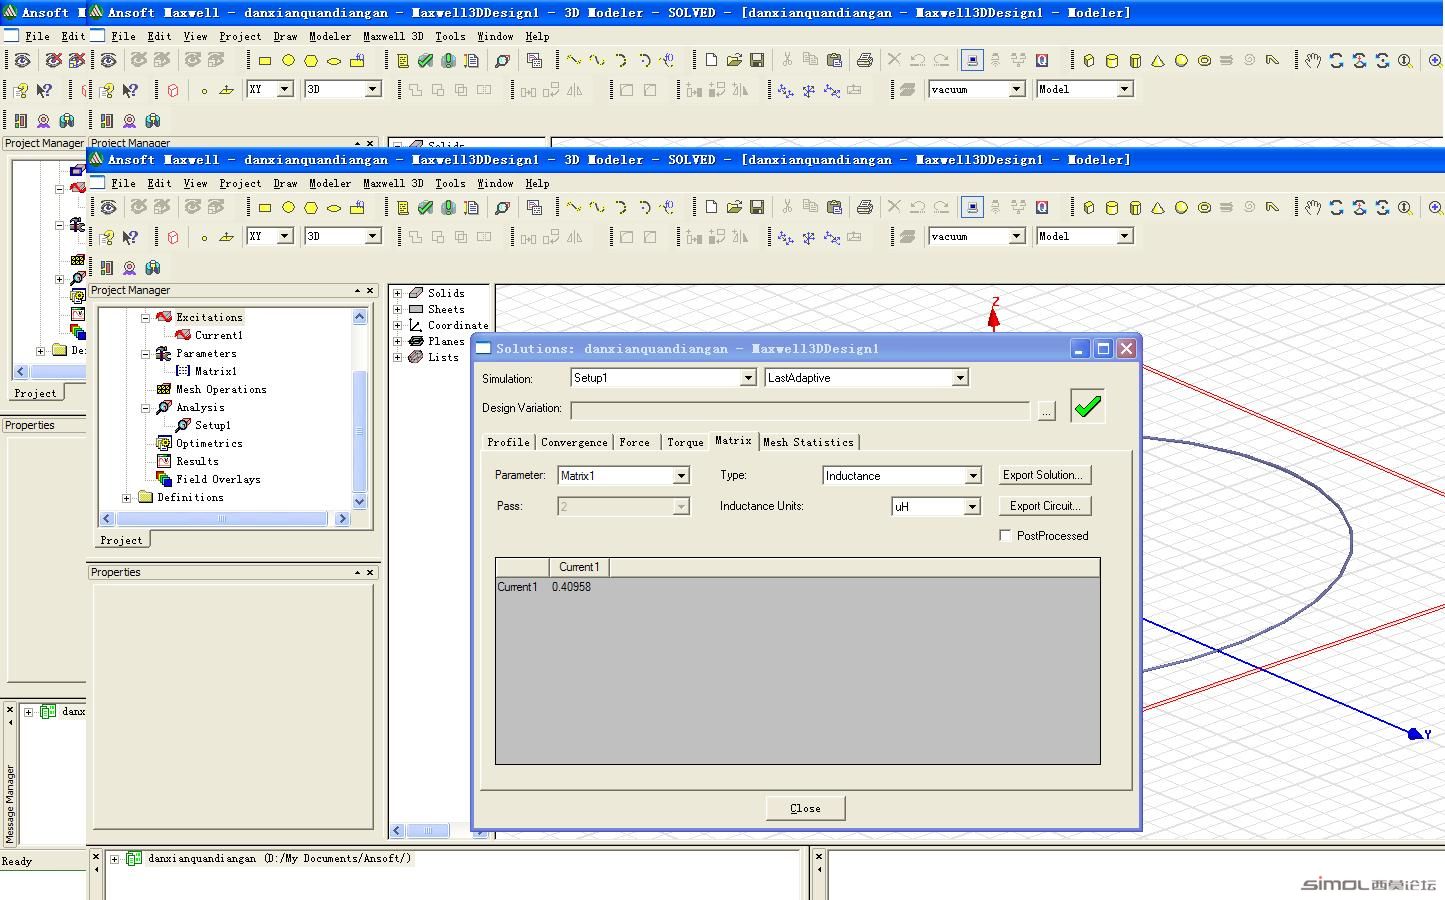Click Export Circuit button
This screenshot has width=1445, height=900.
click(x=1044, y=506)
